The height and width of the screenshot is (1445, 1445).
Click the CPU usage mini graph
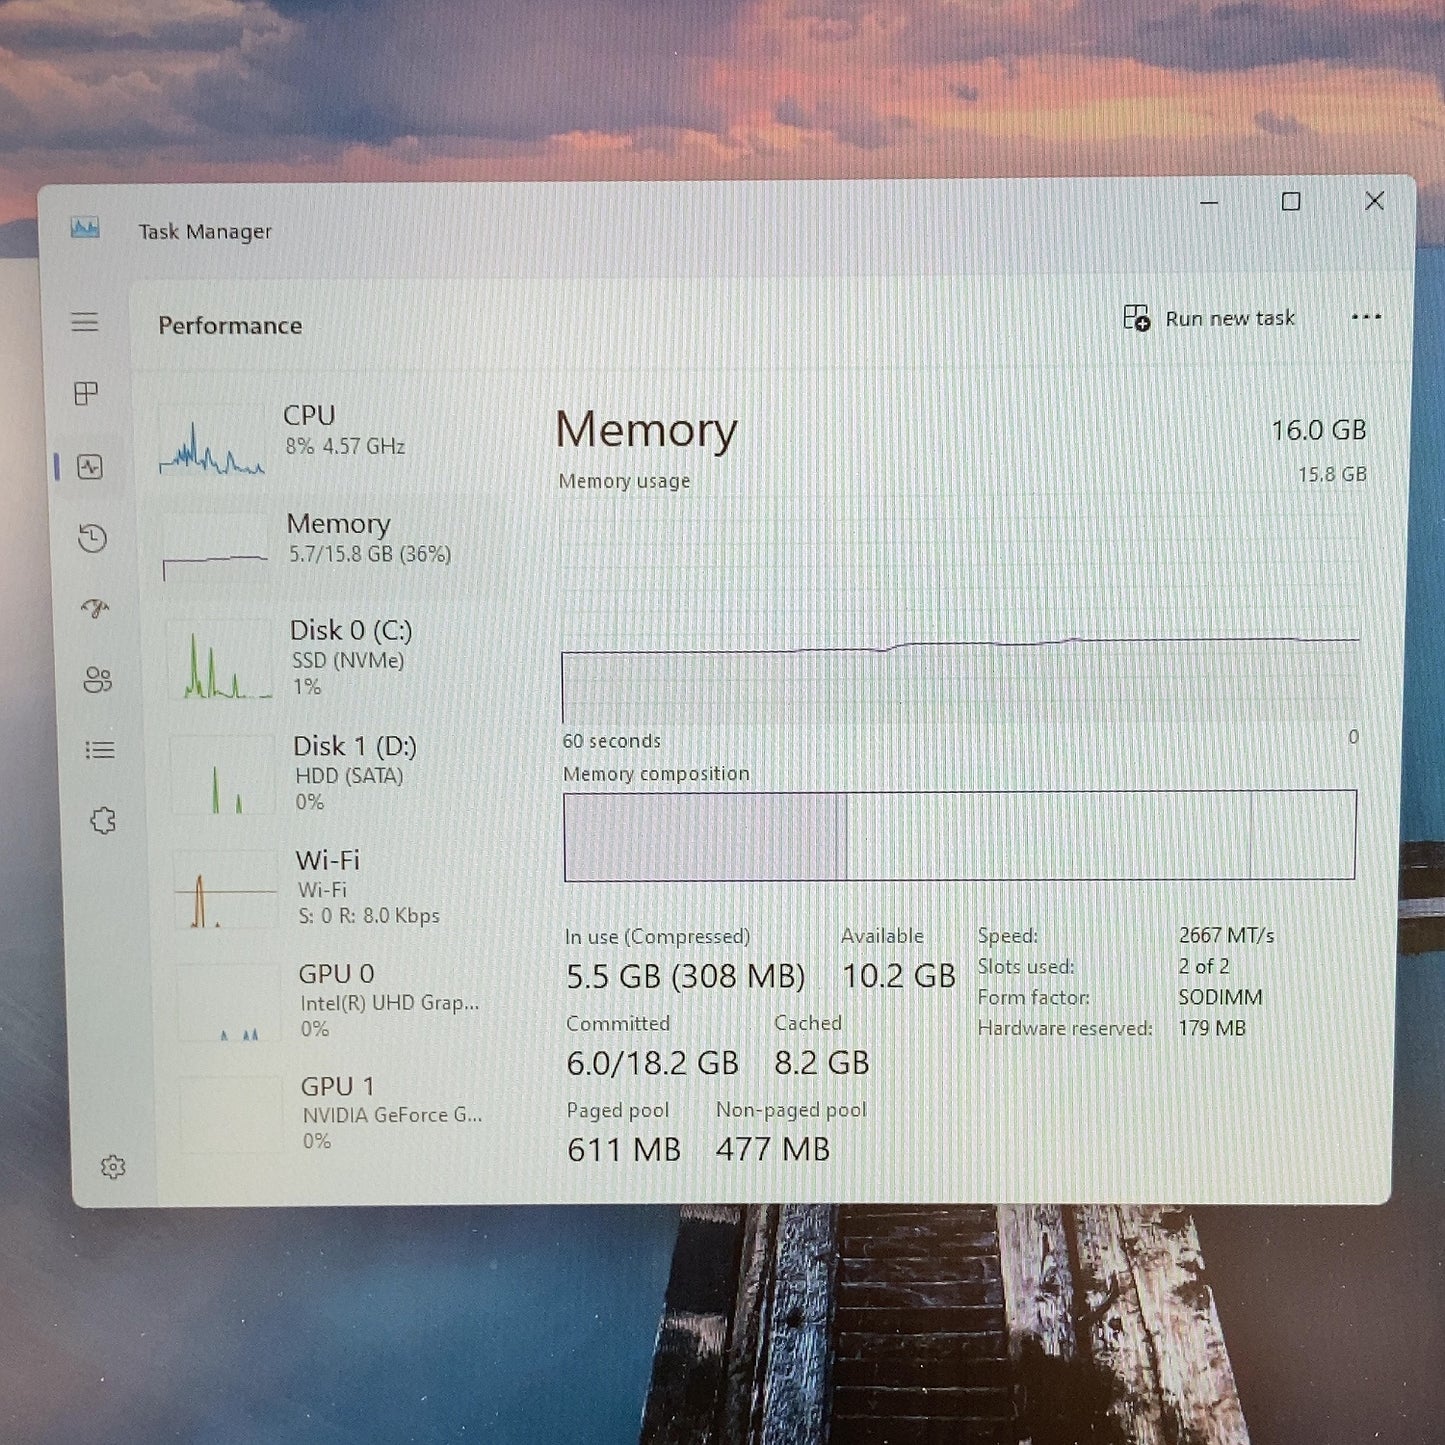pyautogui.click(x=212, y=440)
